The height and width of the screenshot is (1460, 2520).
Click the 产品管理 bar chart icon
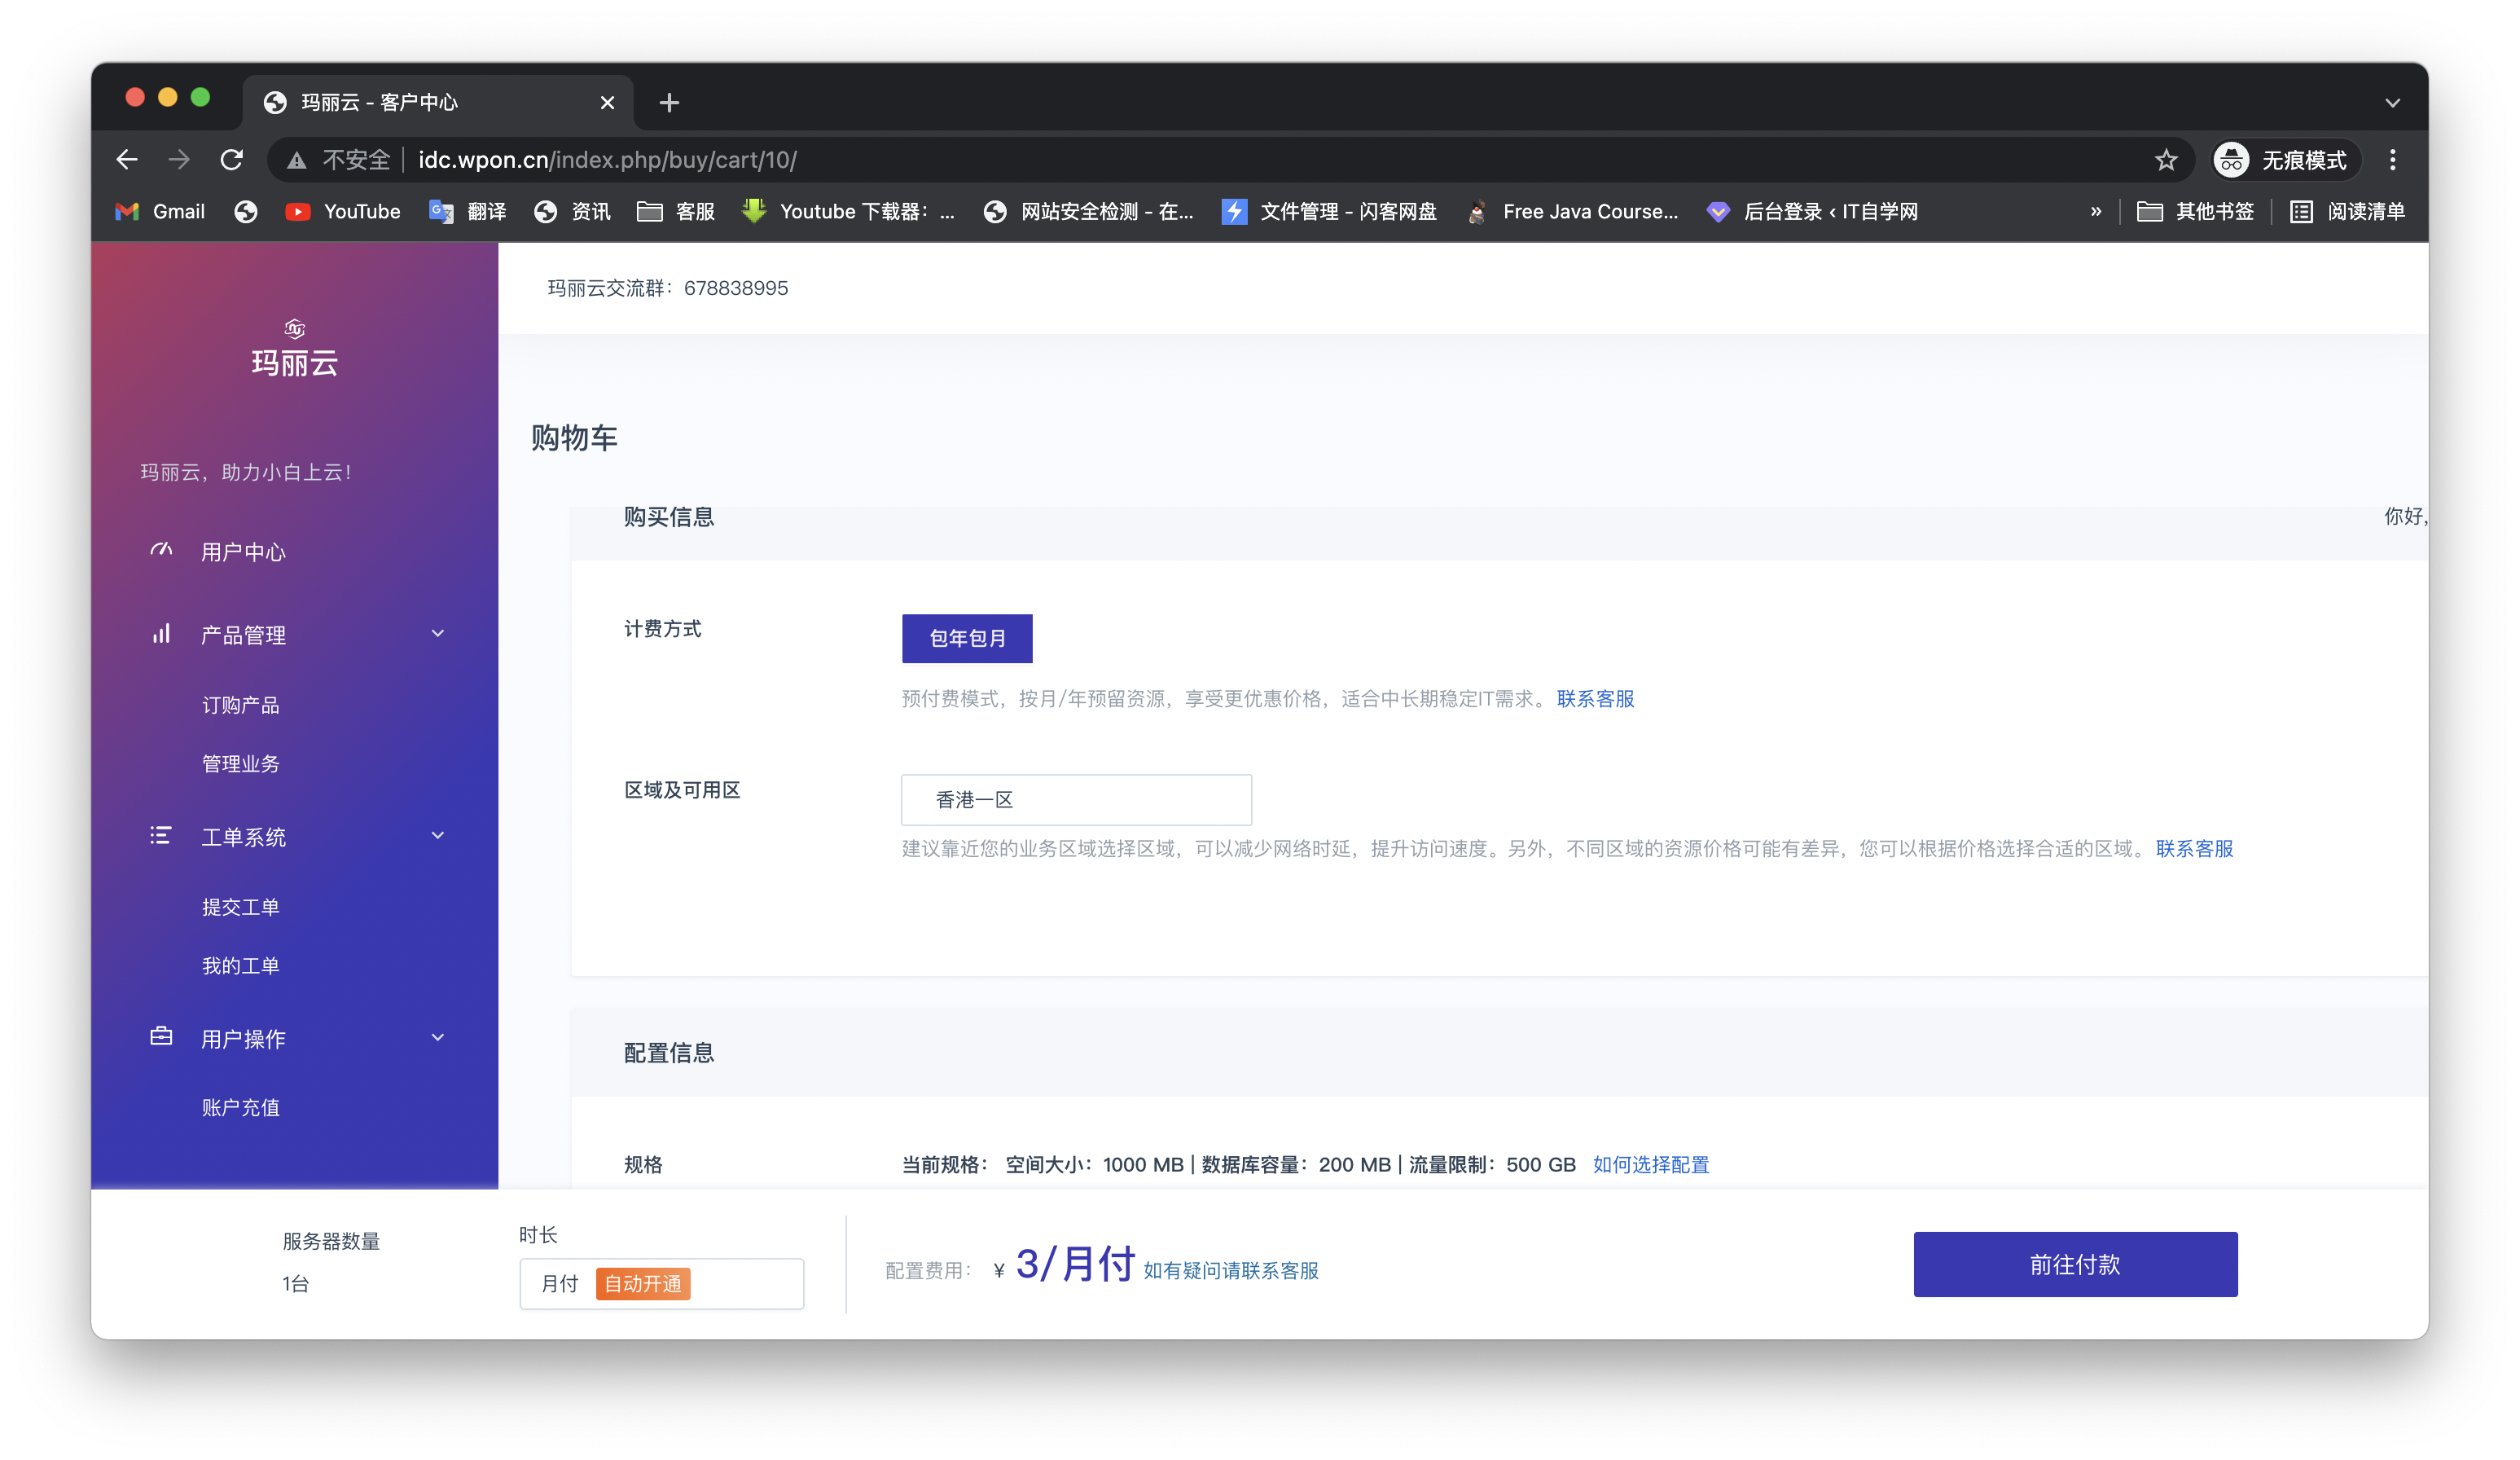(x=161, y=634)
